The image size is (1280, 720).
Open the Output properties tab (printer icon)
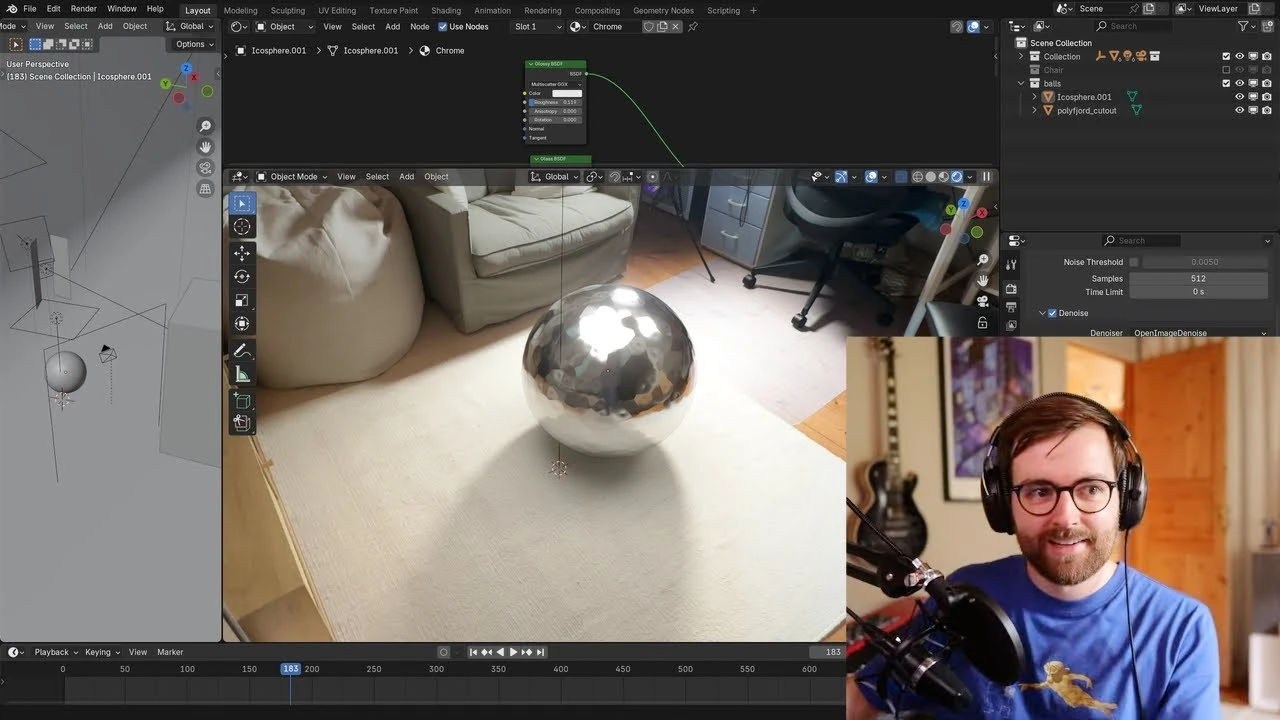click(x=1011, y=307)
